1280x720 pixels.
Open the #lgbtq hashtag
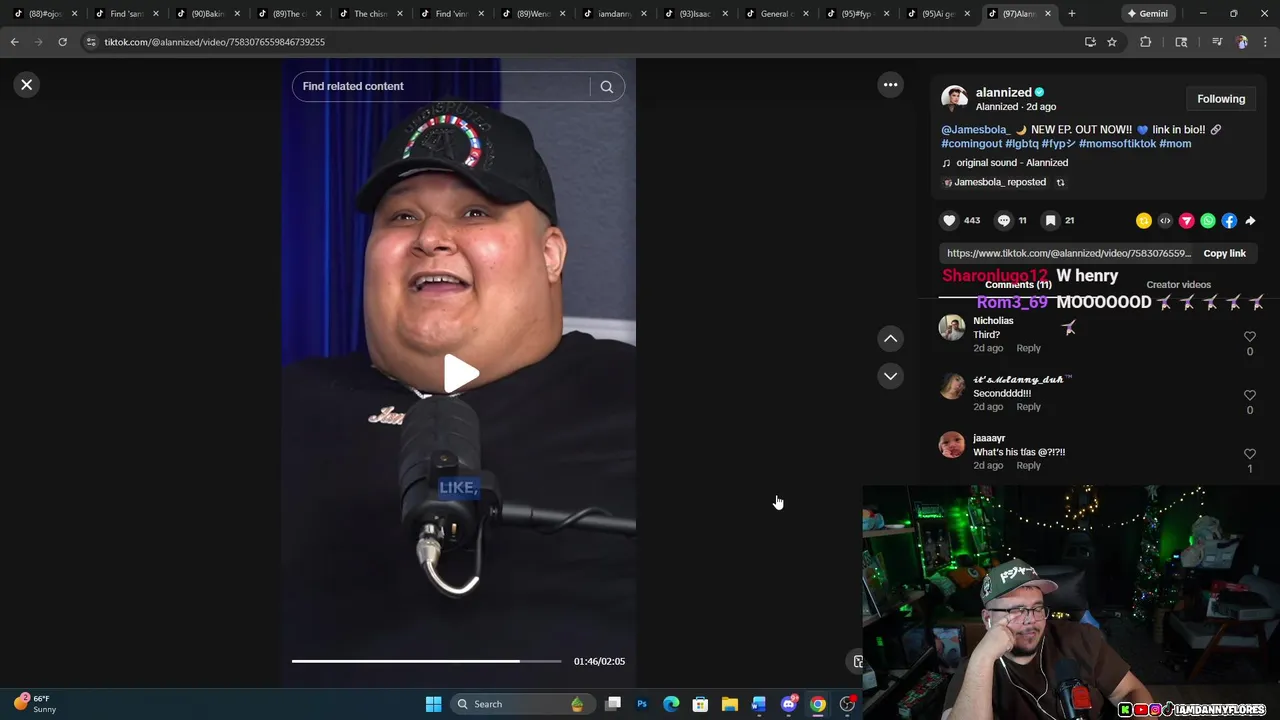pyautogui.click(x=1021, y=144)
